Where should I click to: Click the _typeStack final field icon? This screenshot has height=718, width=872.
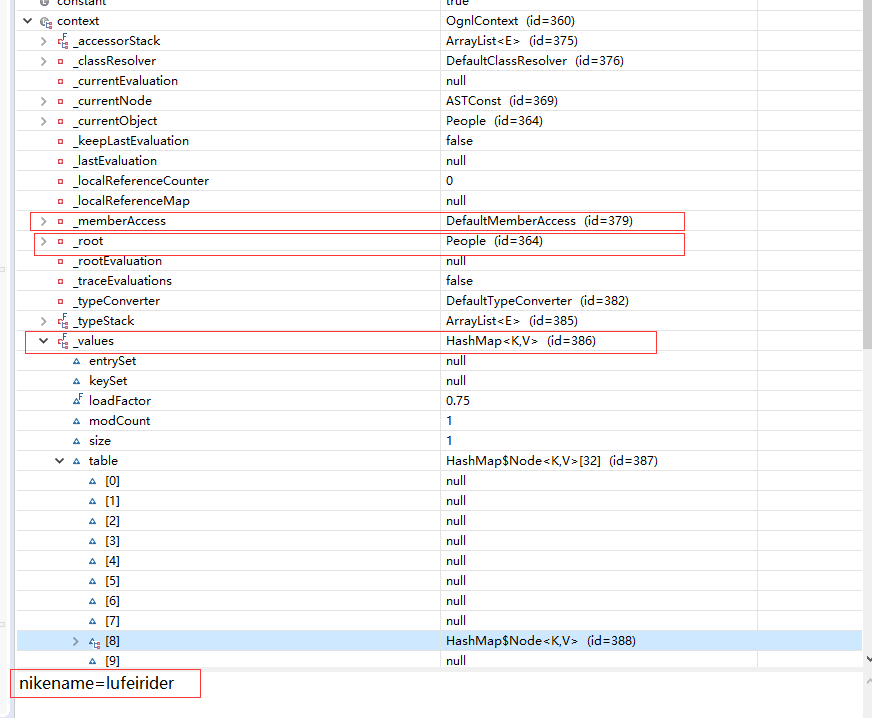pyautogui.click(x=63, y=321)
